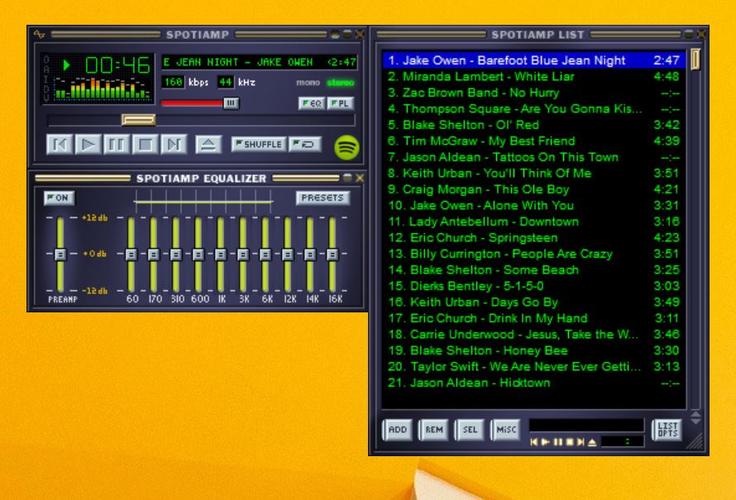Open the REM menu in the playlist window
Image resolution: width=736 pixels, height=500 pixels.
coord(434,430)
